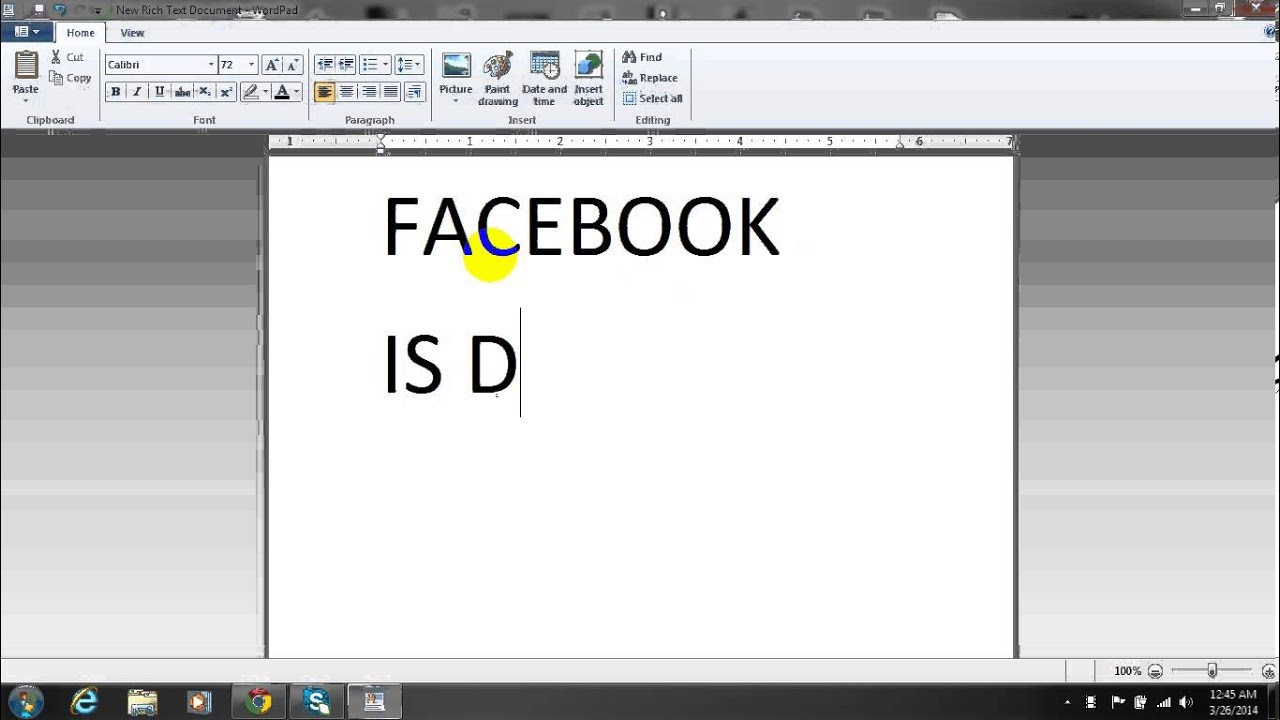Open line spacing options
The image size is (1280, 720).
(x=408, y=65)
